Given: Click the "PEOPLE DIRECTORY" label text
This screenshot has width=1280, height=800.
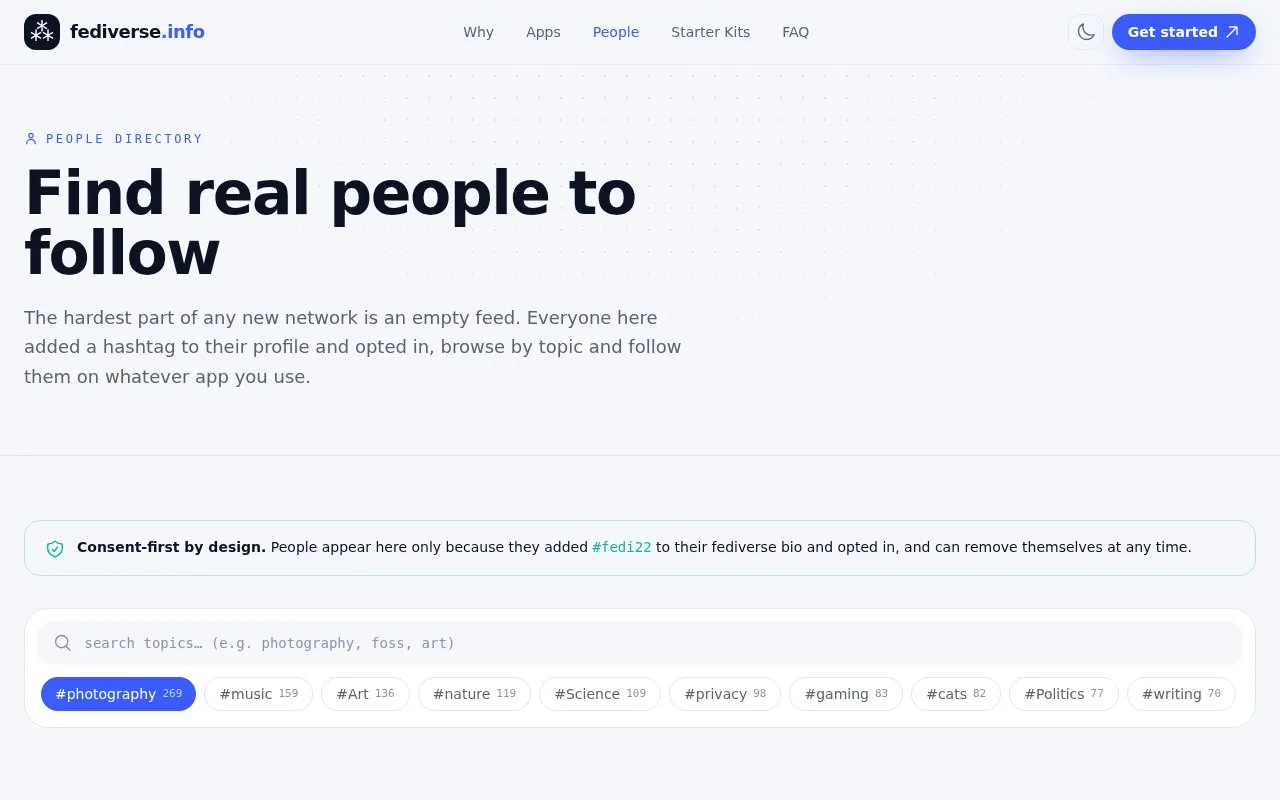Looking at the screenshot, I should pos(124,139).
